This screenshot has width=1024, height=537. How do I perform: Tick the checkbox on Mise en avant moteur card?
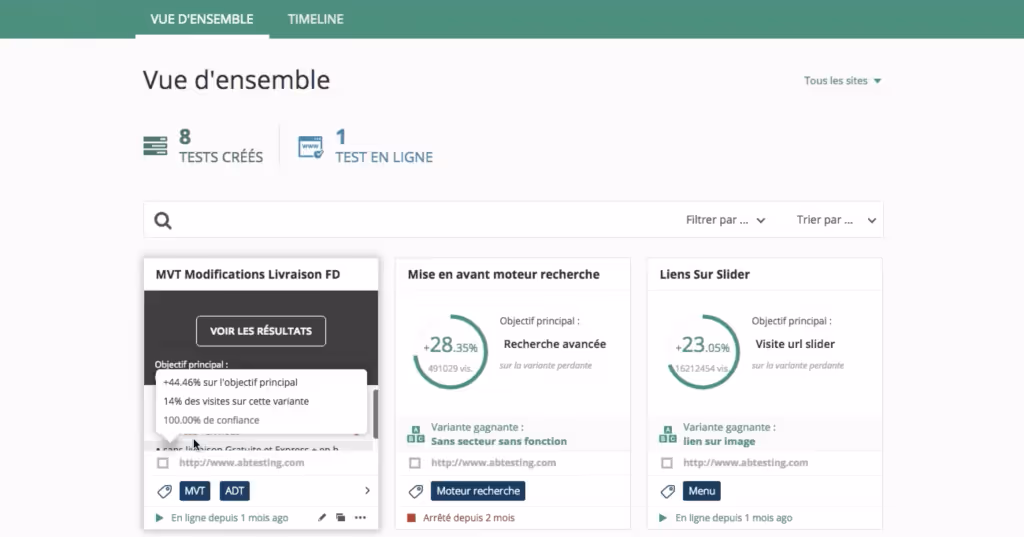tap(415, 463)
